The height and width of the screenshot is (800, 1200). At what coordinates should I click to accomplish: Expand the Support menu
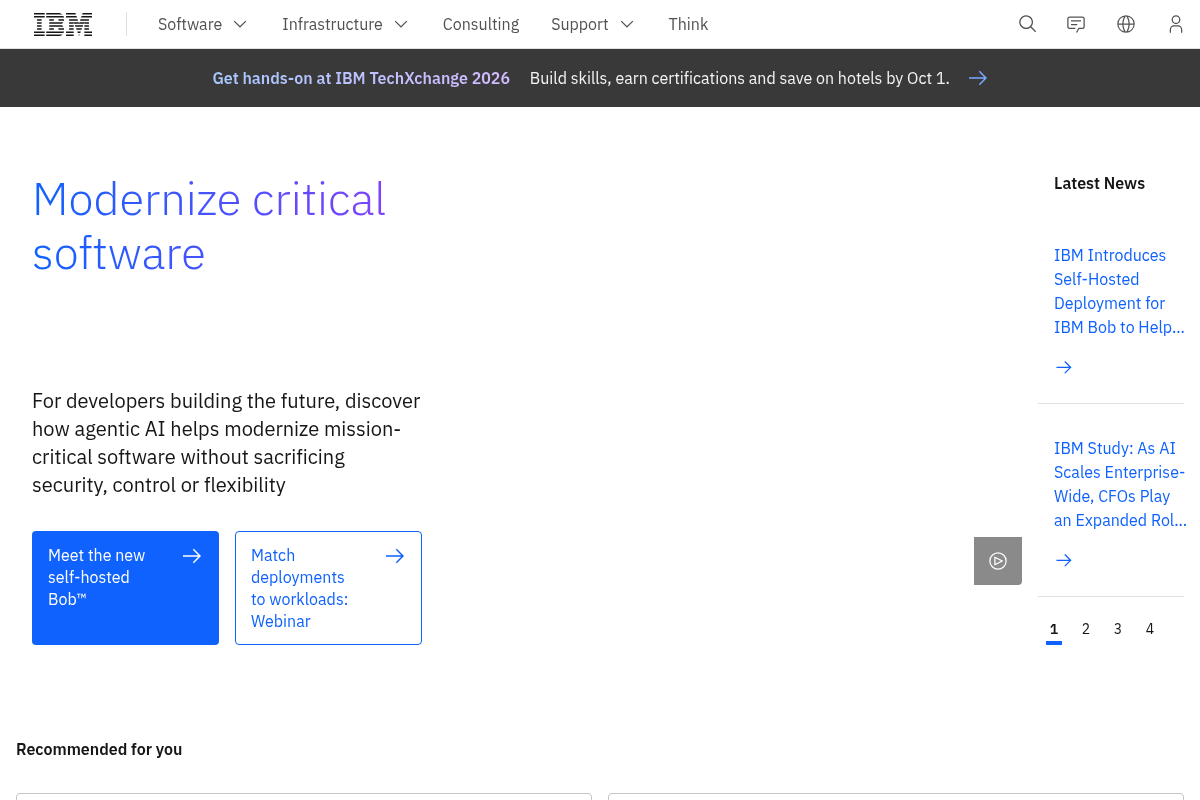[x=592, y=24]
